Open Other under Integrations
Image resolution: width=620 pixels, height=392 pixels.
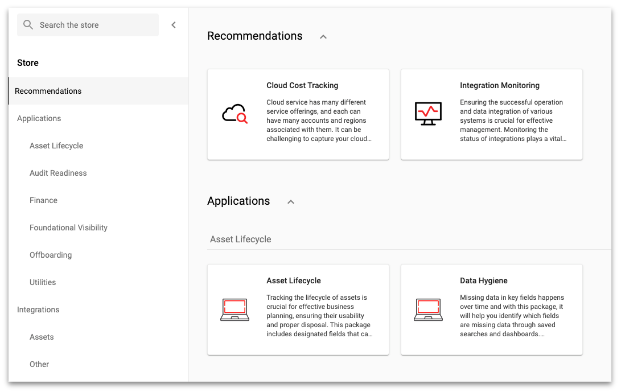click(39, 364)
